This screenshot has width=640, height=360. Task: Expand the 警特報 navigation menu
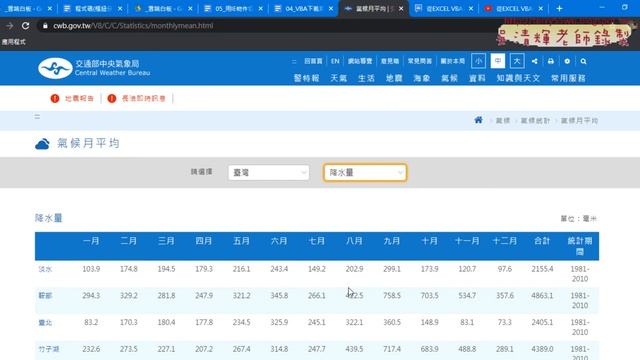307,78
